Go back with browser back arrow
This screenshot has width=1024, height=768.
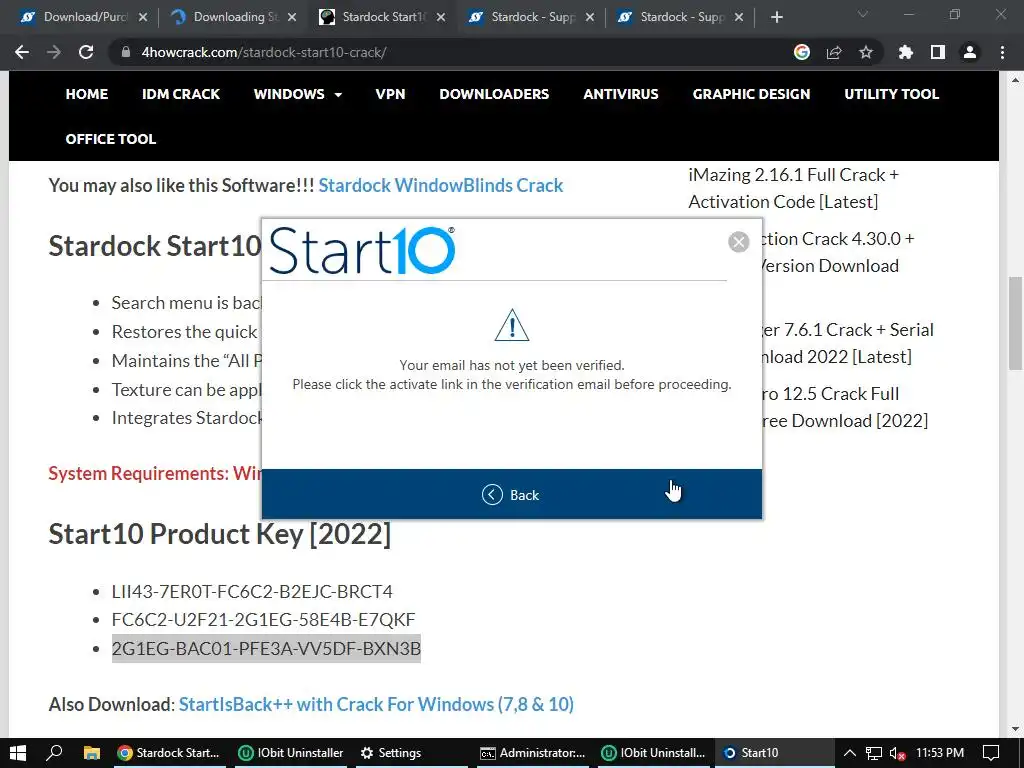[22, 52]
